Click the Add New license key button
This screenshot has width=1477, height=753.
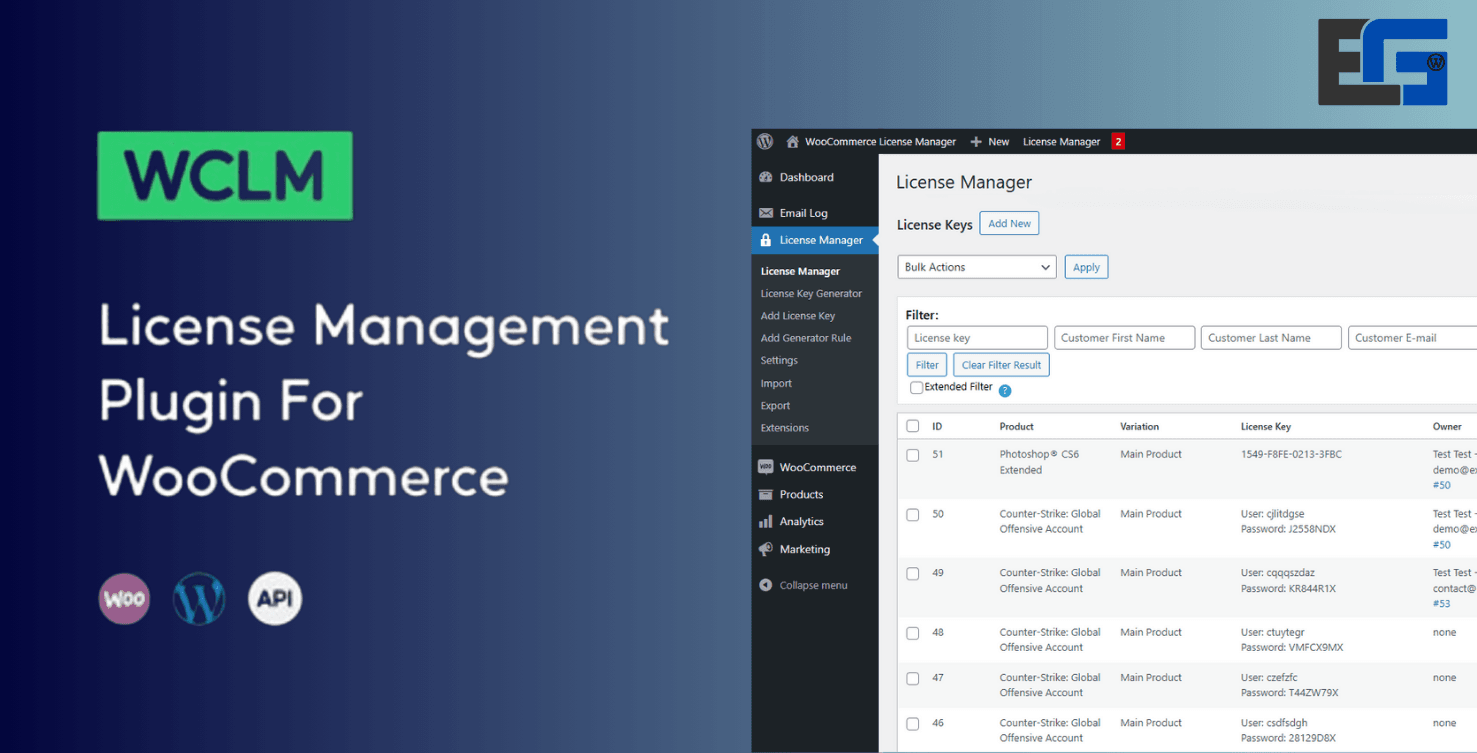[1009, 224]
